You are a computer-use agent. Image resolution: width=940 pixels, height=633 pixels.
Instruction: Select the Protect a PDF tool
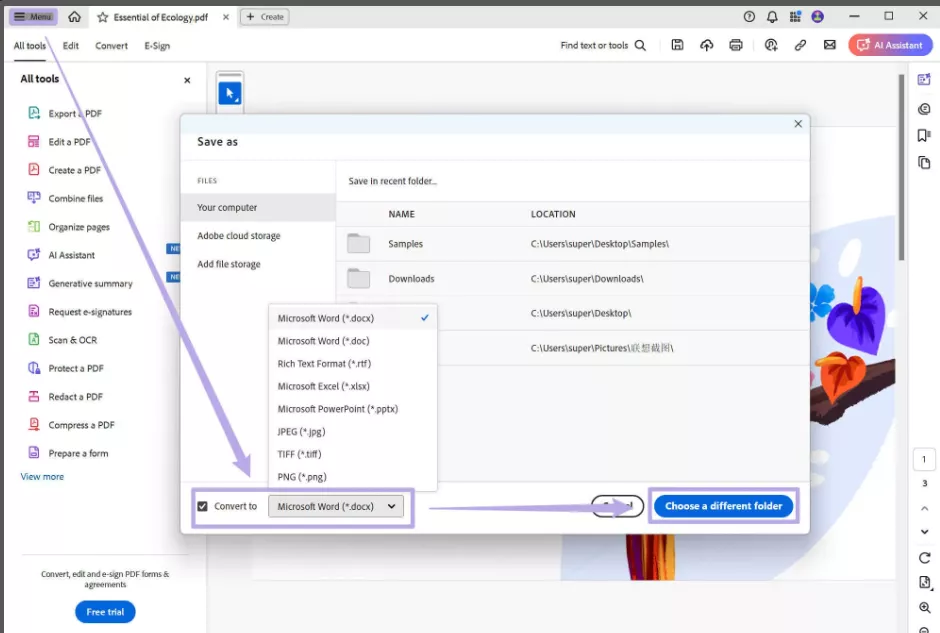coord(76,368)
